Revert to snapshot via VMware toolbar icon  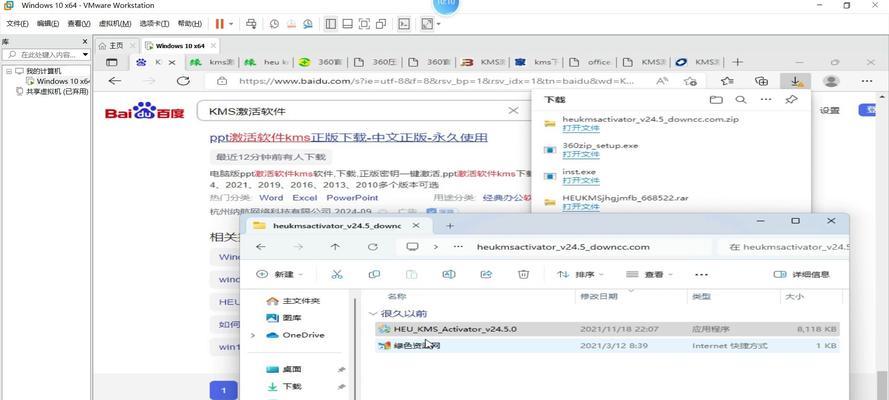(291, 24)
